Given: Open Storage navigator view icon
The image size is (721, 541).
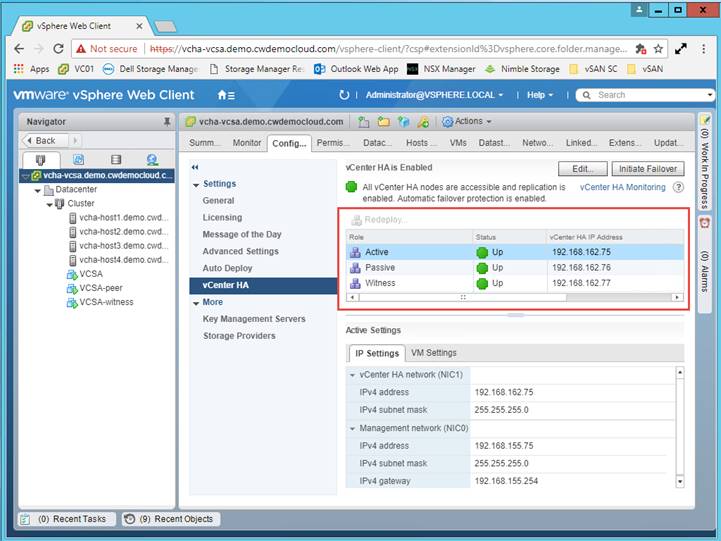Looking at the screenshot, I should click(x=116, y=159).
